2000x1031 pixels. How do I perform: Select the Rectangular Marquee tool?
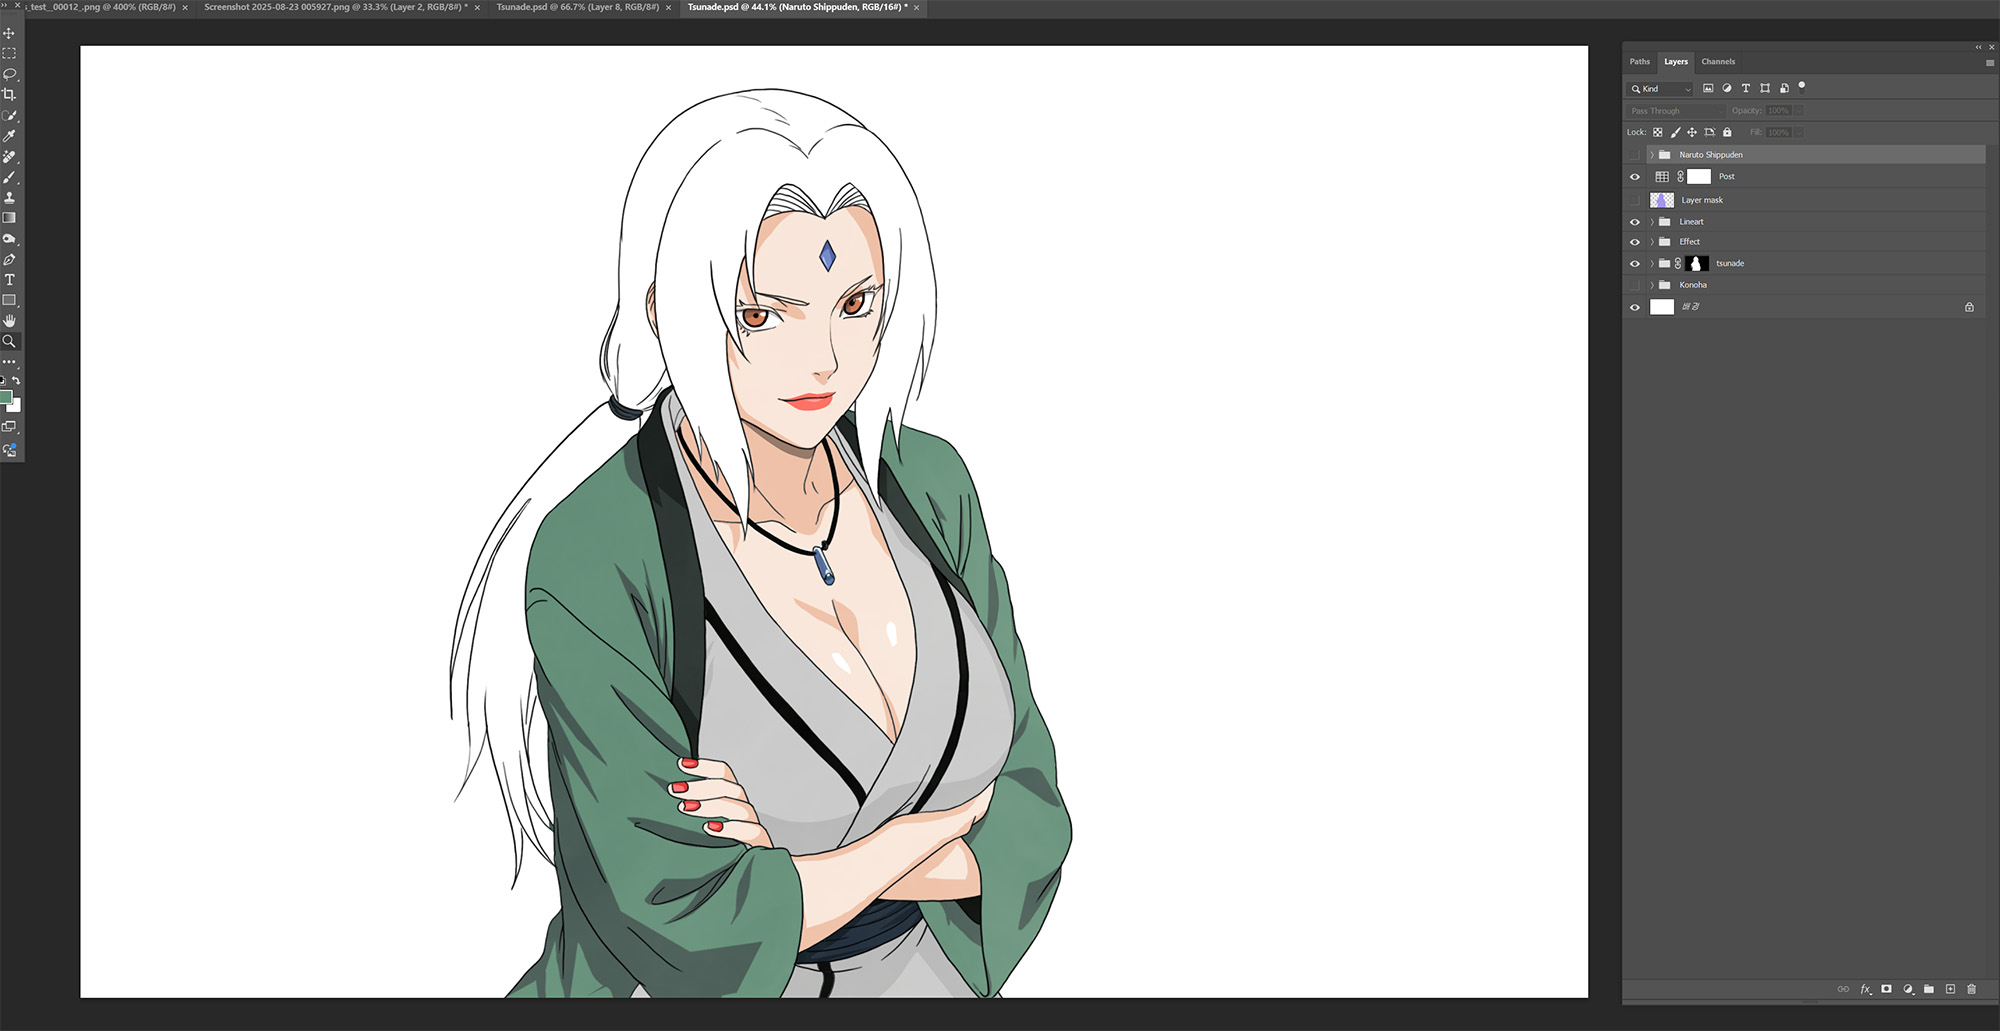coord(9,53)
